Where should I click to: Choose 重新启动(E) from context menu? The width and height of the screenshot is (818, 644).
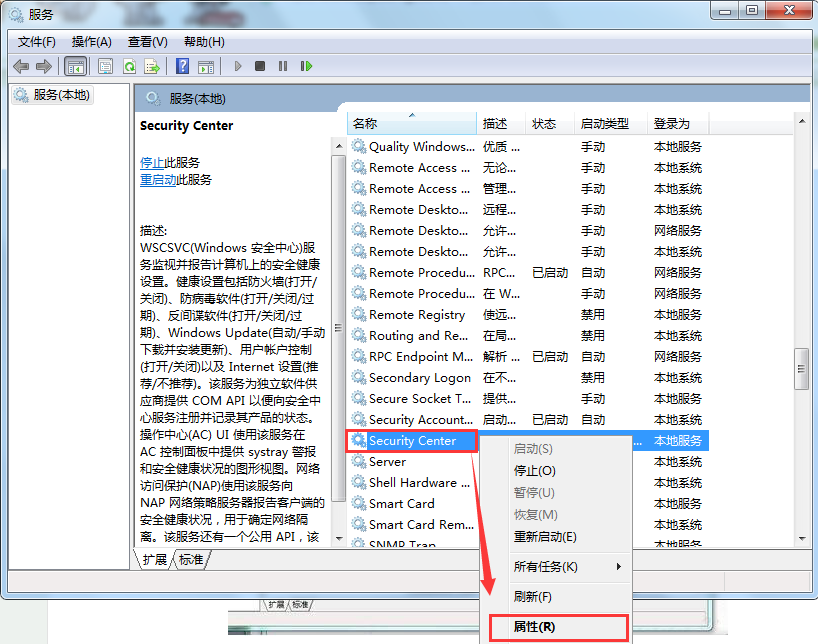pyautogui.click(x=544, y=537)
